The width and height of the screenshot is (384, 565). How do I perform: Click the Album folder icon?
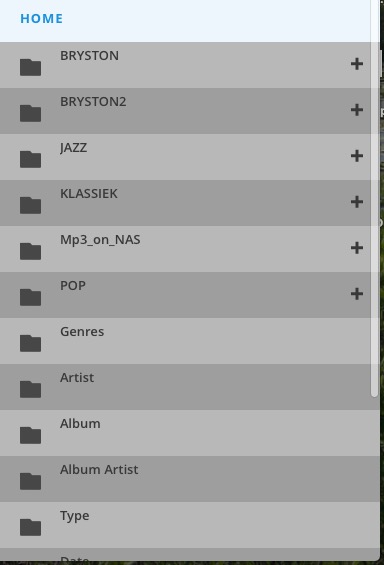30,435
